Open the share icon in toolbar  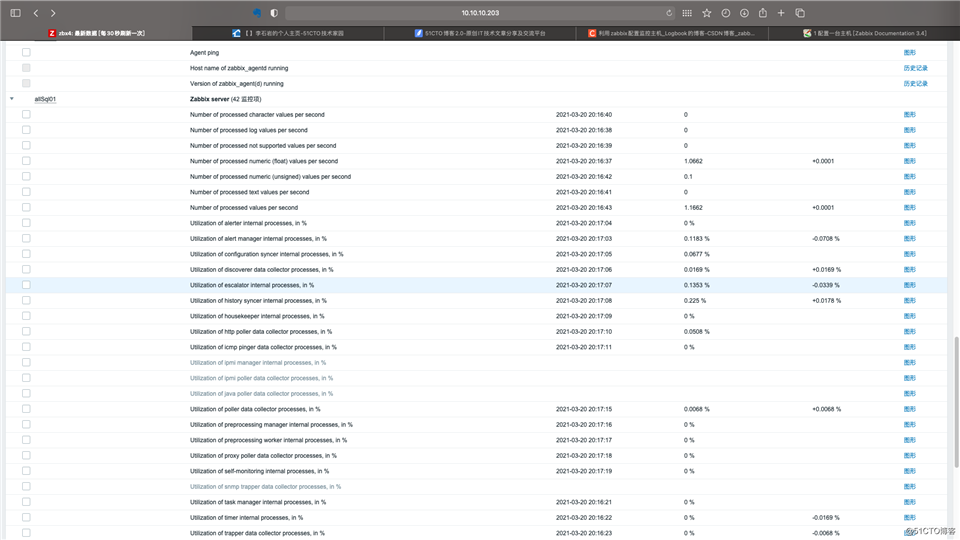coord(763,13)
